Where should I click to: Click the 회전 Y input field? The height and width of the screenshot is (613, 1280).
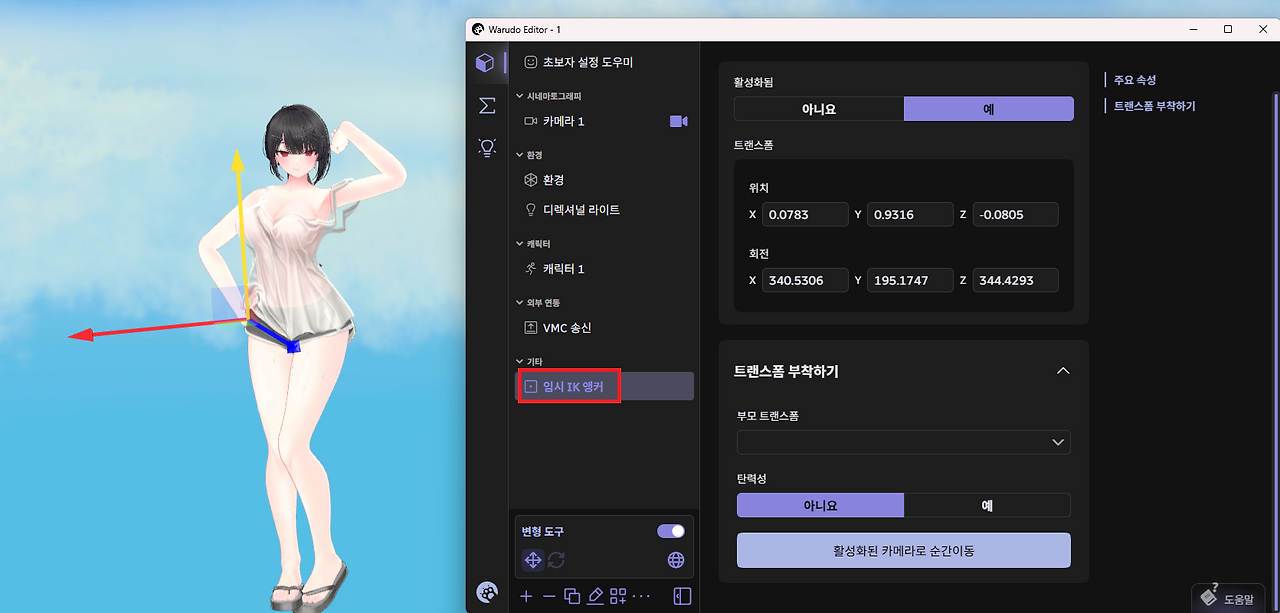(910, 281)
